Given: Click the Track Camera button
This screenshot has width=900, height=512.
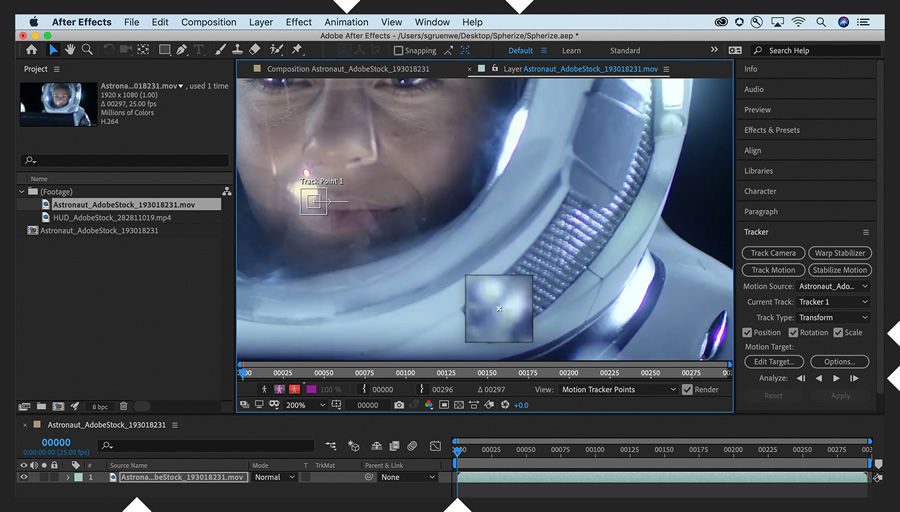Looking at the screenshot, I should coord(773,253).
